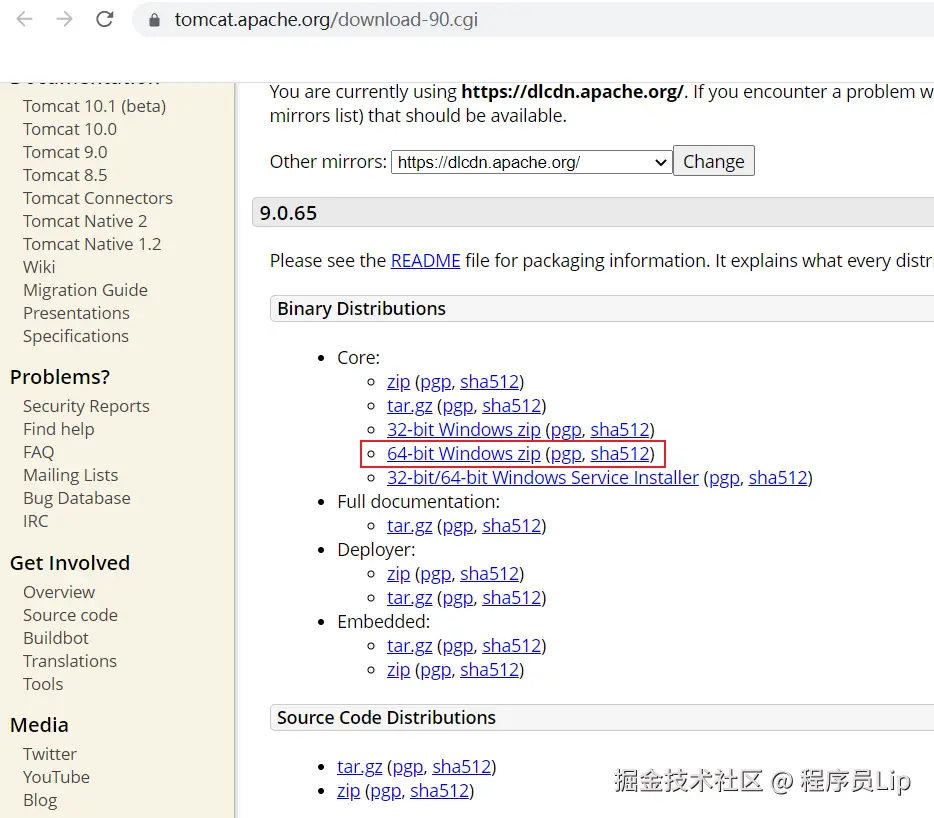Open Tomcat 10.1 (beta) sidebar link
The height and width of the screenshot is (818, 934).
tap(94, 106)
